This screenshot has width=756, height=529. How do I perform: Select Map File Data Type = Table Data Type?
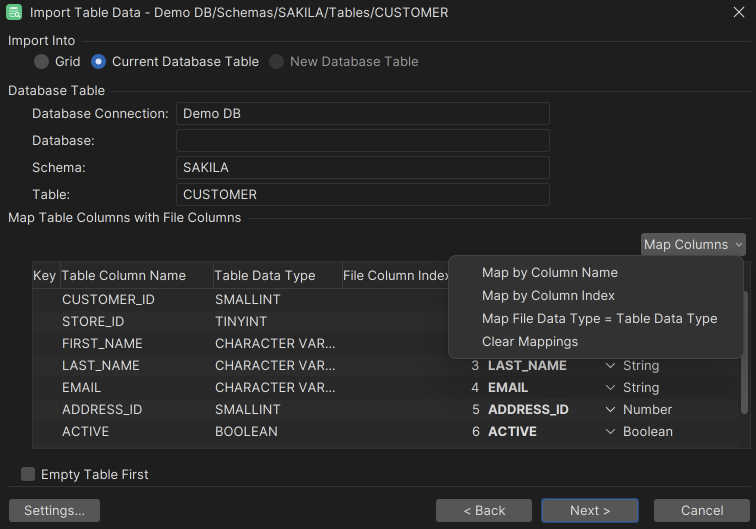(x=599, y=318)
